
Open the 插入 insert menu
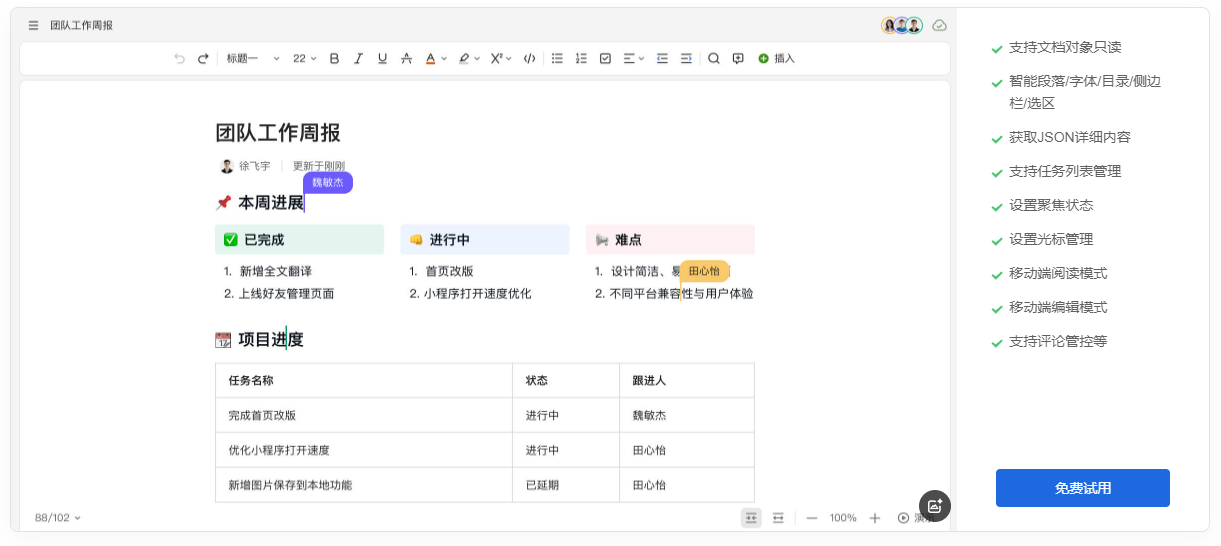[x=776, y=59]
